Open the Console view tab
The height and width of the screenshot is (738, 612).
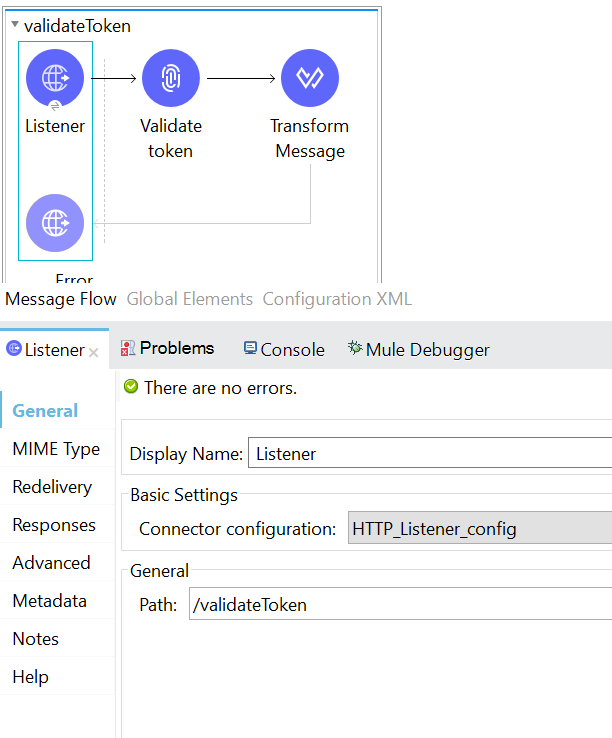click(x=284, y=349)
